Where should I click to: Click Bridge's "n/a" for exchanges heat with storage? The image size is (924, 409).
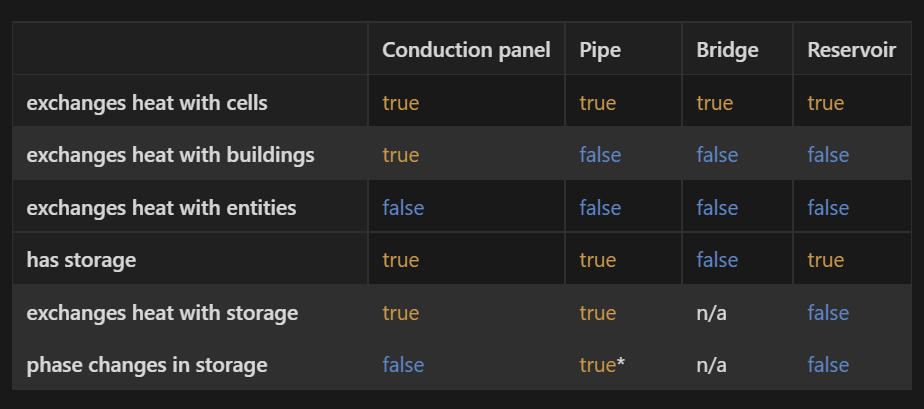(711, 313)
